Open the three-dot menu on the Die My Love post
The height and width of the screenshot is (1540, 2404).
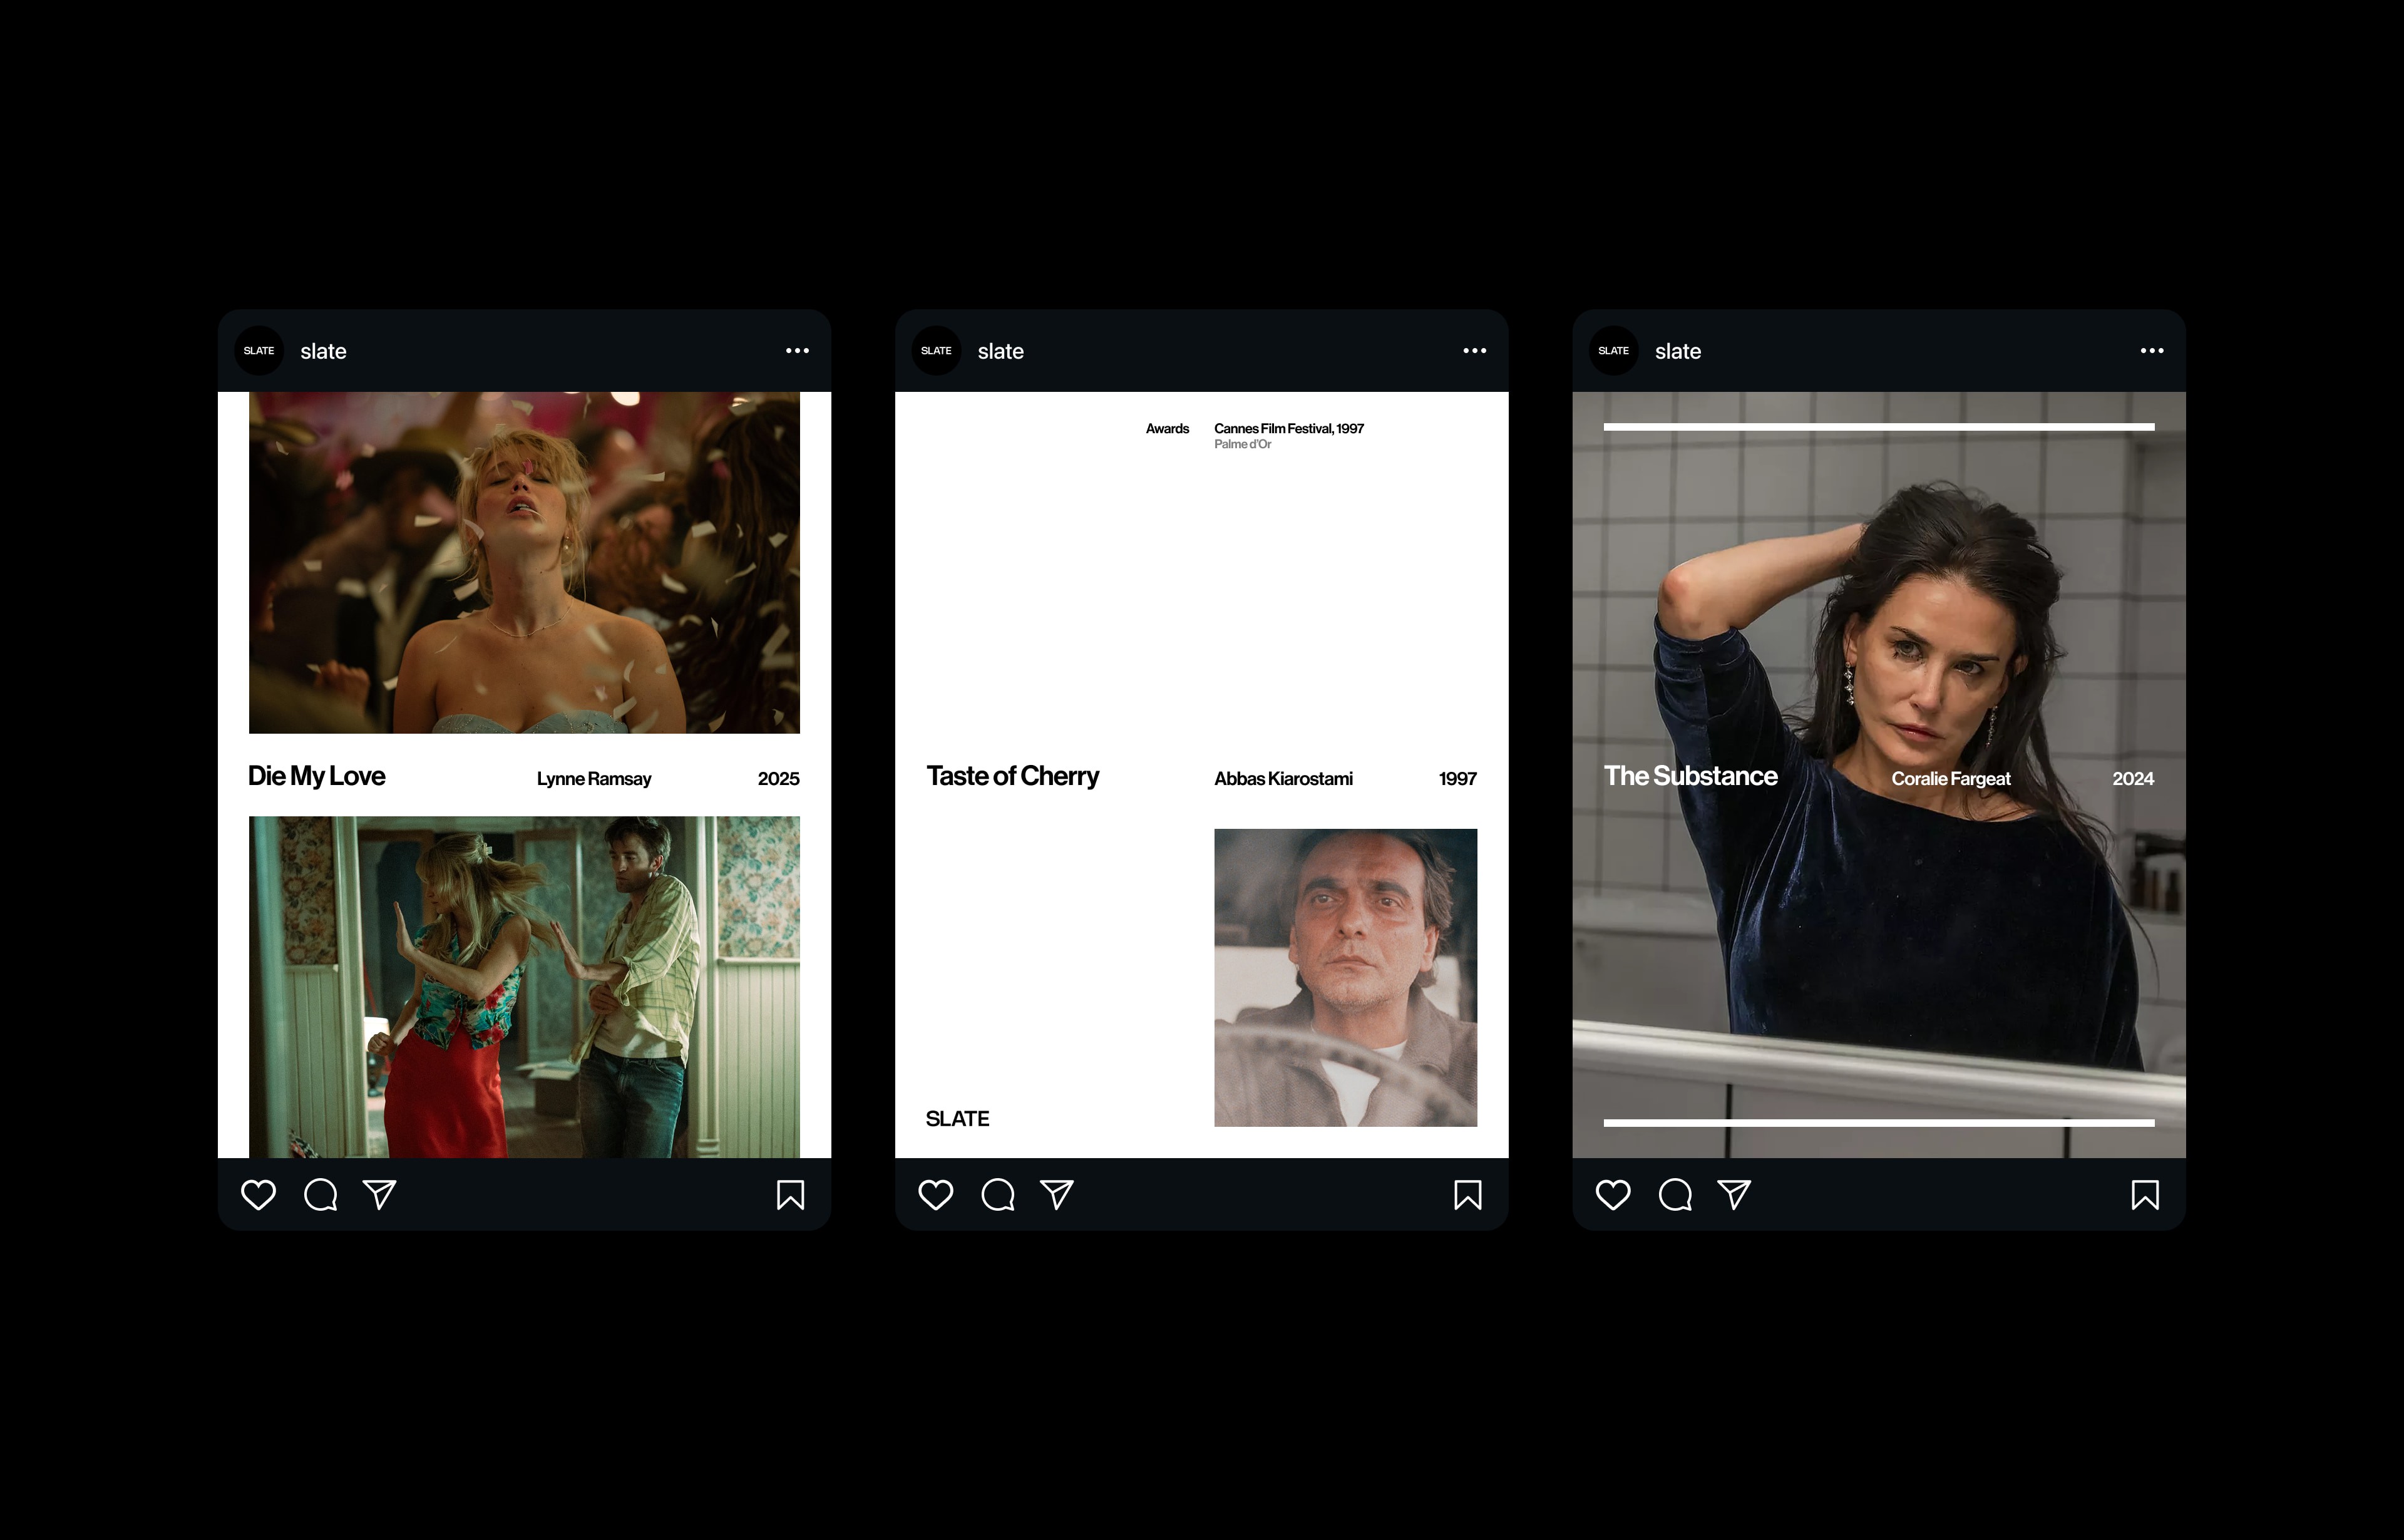(797, 351)
